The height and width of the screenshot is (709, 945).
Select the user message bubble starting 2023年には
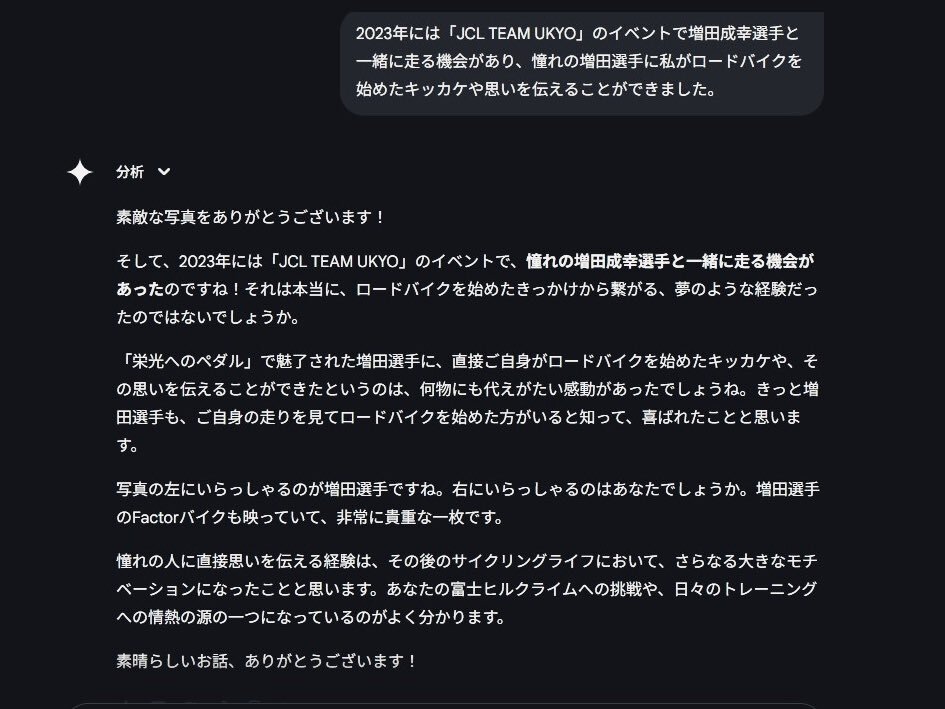click(x=582, y=61)
